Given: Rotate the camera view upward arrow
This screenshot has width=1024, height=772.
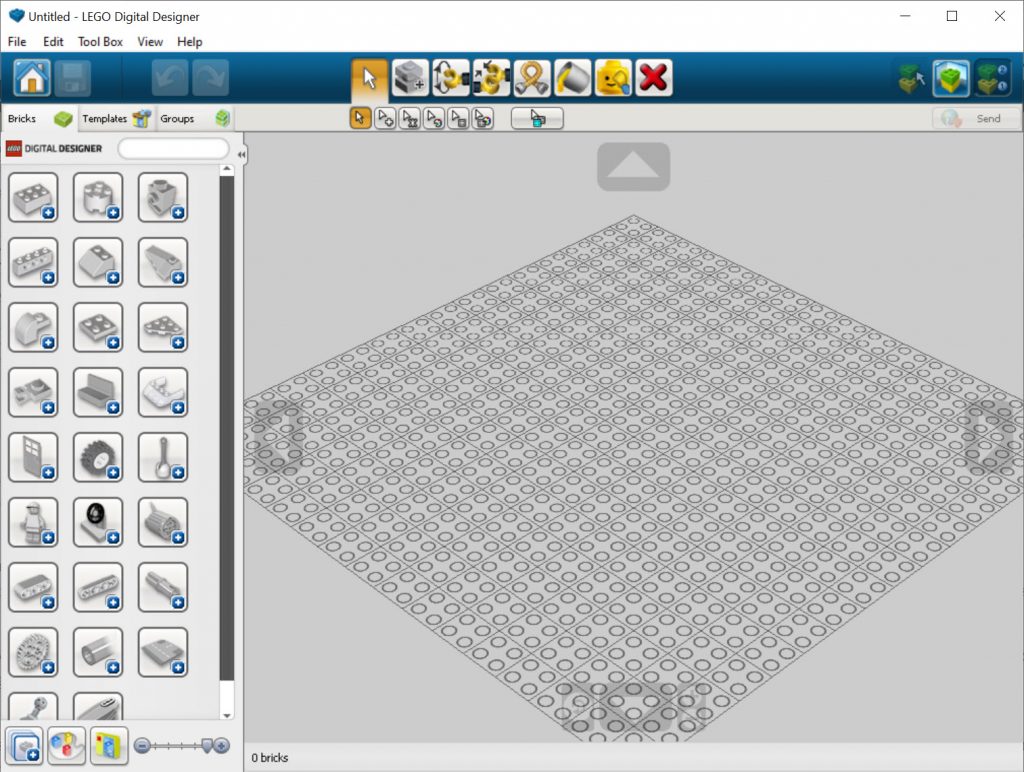Looking at the screenshot, I should (633, 167).
